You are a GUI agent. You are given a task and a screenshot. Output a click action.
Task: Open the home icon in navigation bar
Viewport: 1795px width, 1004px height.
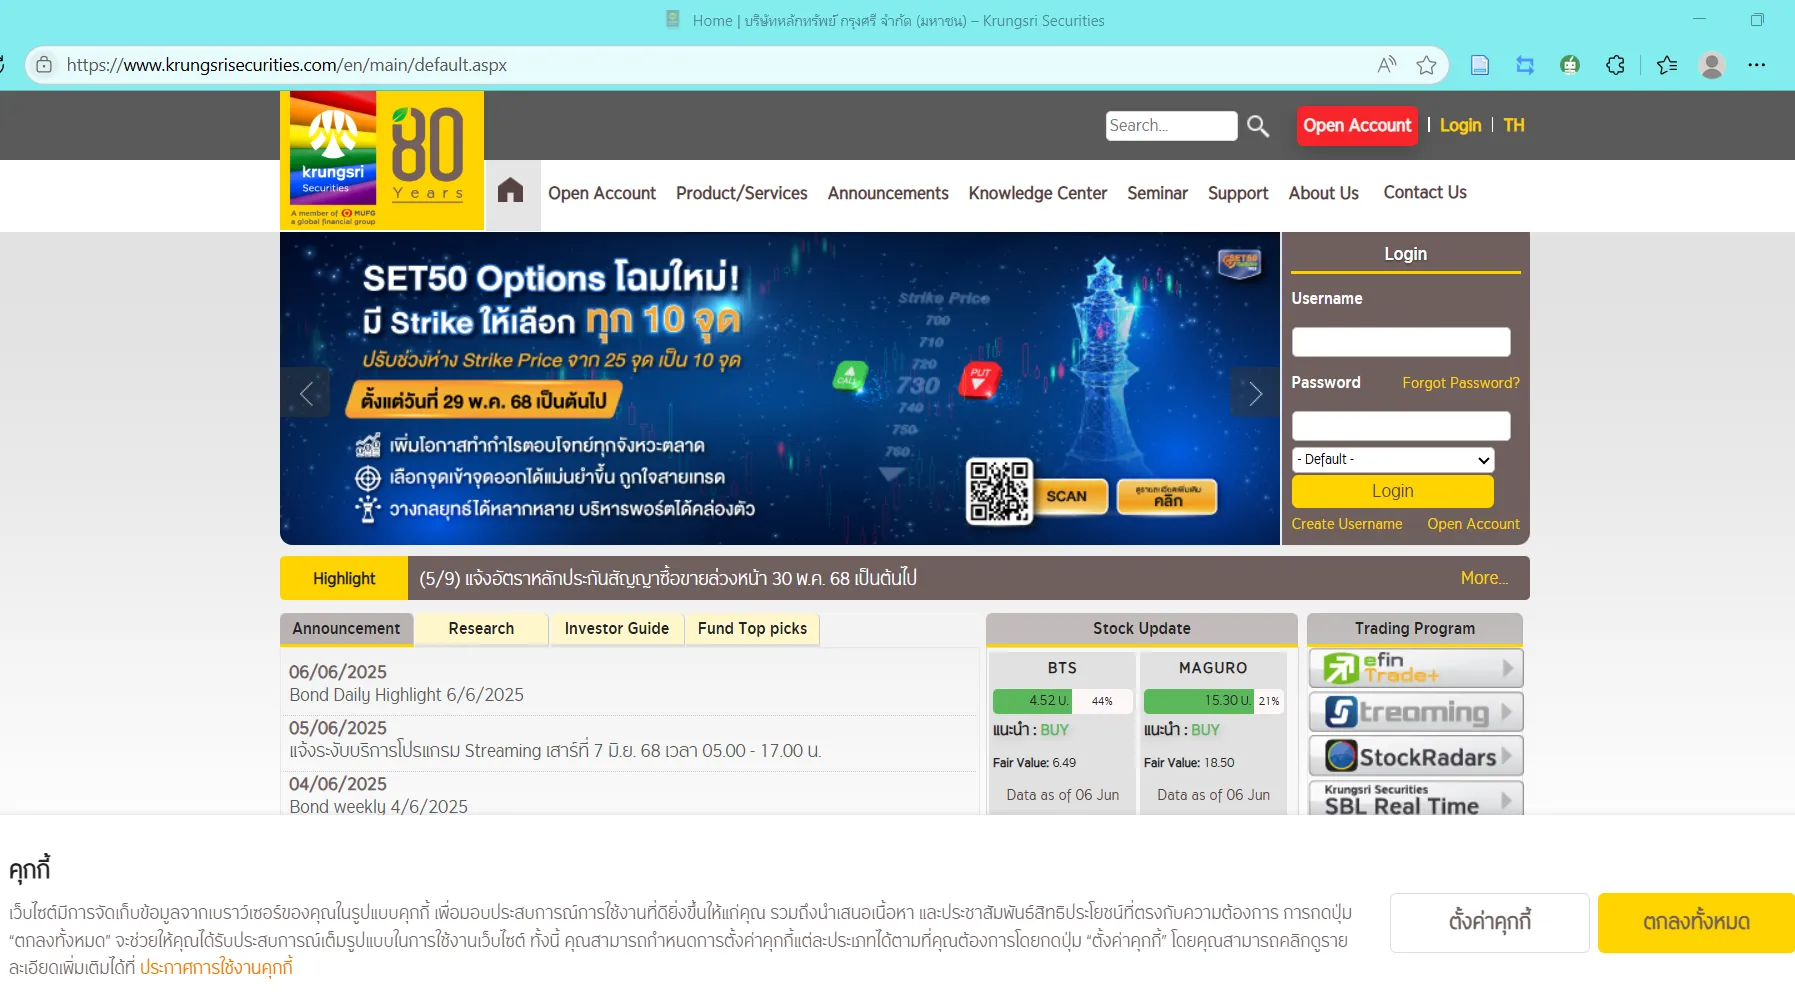[511, 191]
